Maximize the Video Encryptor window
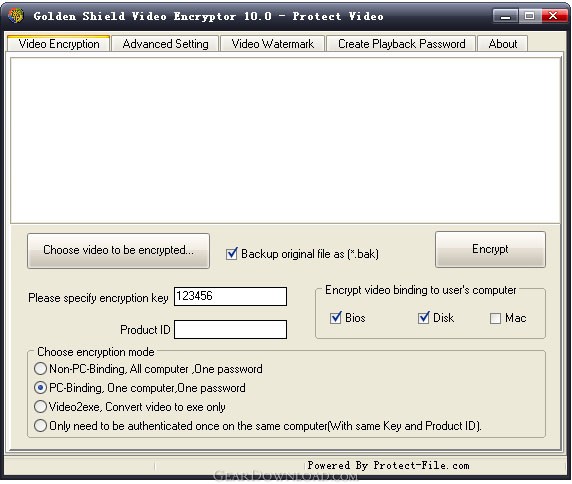Viewport: 572px width, 484px height. [529, 16]
